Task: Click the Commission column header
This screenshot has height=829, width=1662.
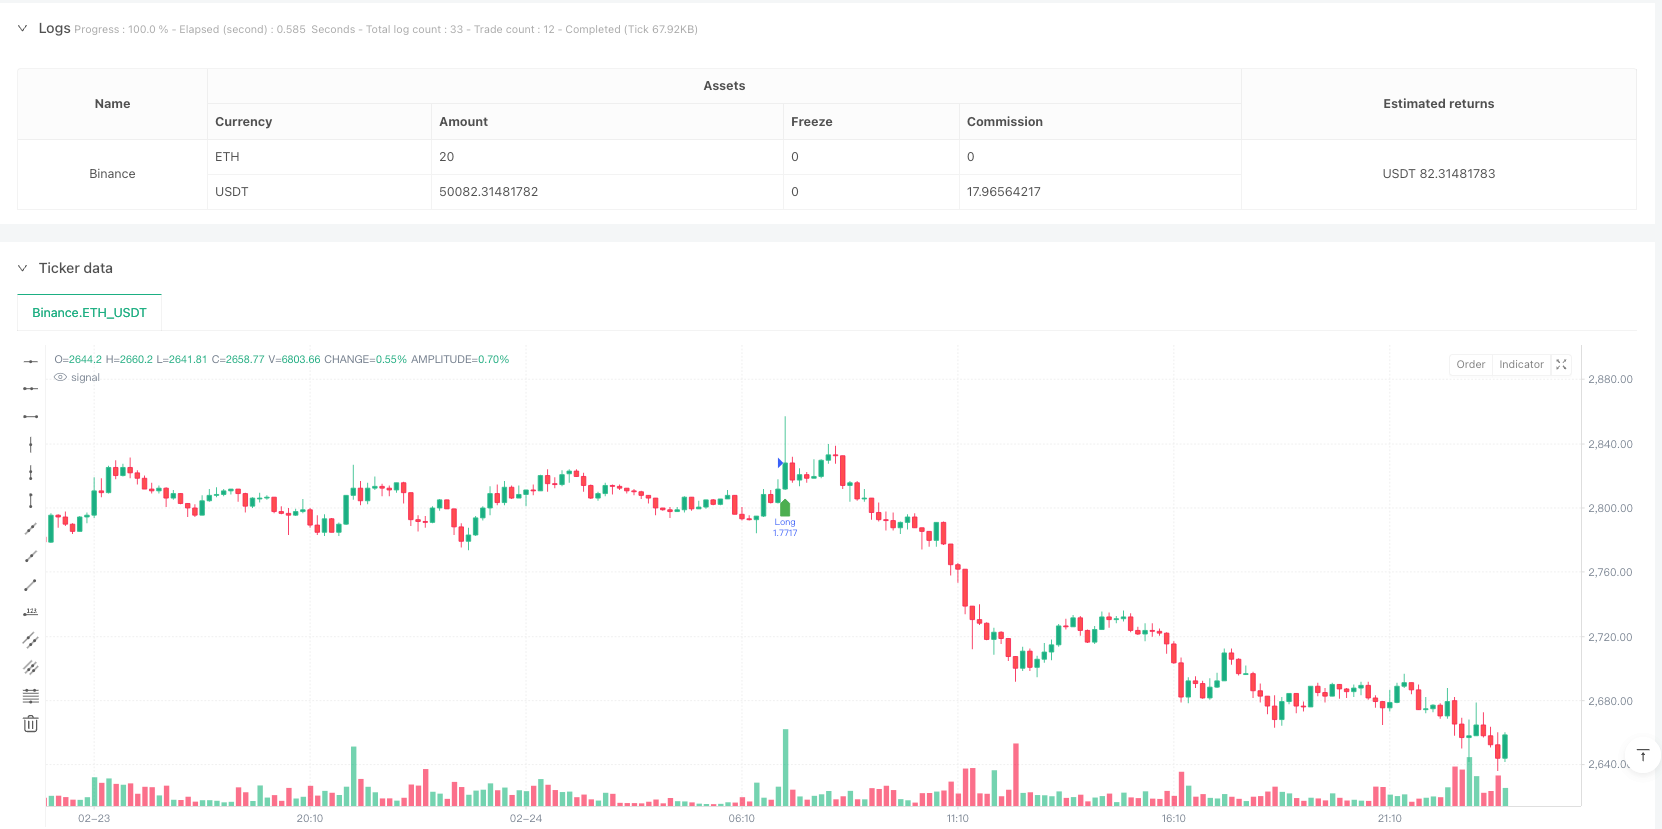Action: (x=1004, y=122)
